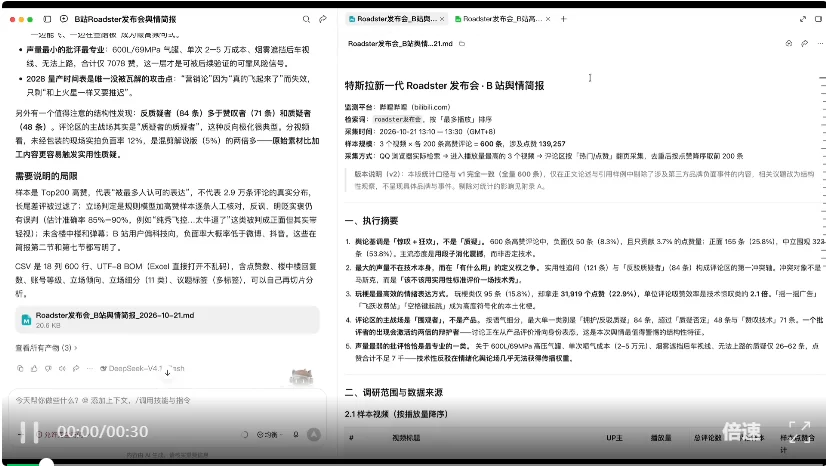Click the roadster发布会 search term tag
Image resolution: width=826 pixels, height=466 pixels.
tap(398, 120)
